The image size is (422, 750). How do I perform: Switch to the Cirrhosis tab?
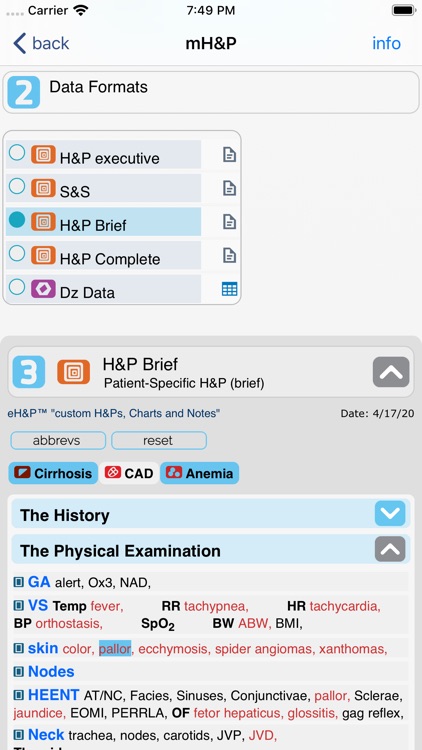click(53, 473)
